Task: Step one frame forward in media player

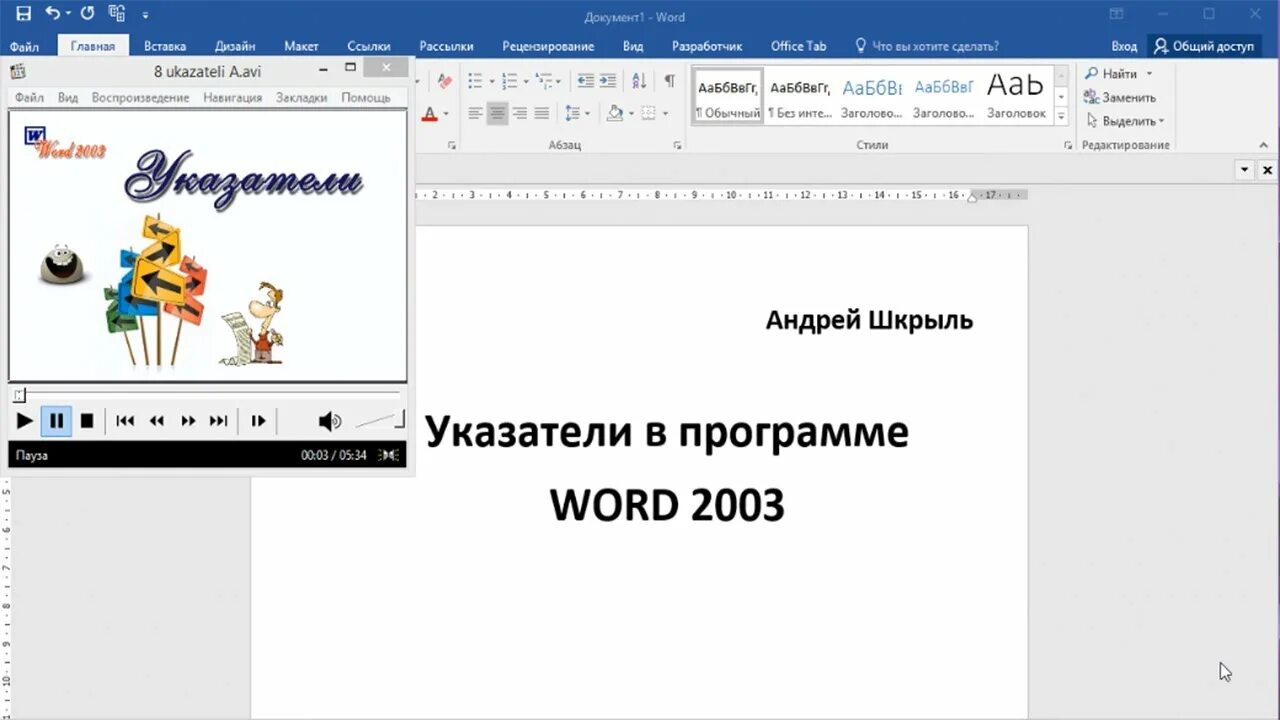Action: tap(258, 421)
